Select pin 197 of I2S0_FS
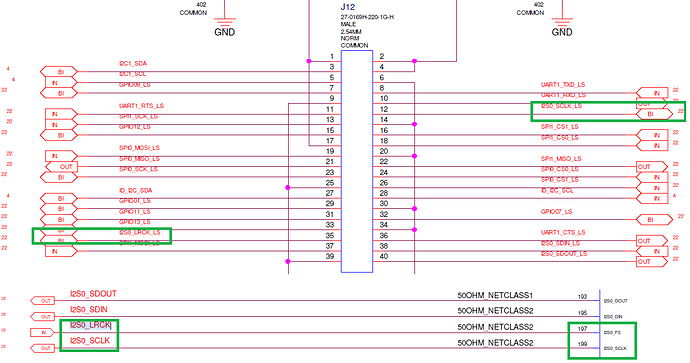 point(582,329)
